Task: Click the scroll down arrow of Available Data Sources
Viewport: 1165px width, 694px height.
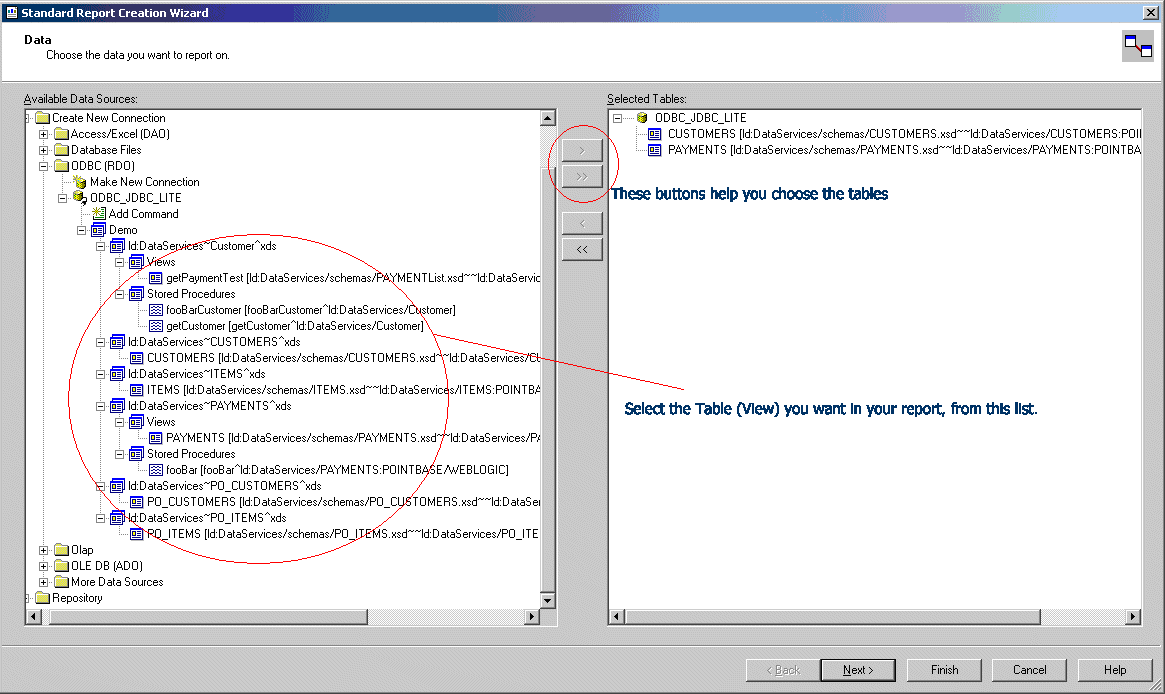Action: tap(548, 600)
